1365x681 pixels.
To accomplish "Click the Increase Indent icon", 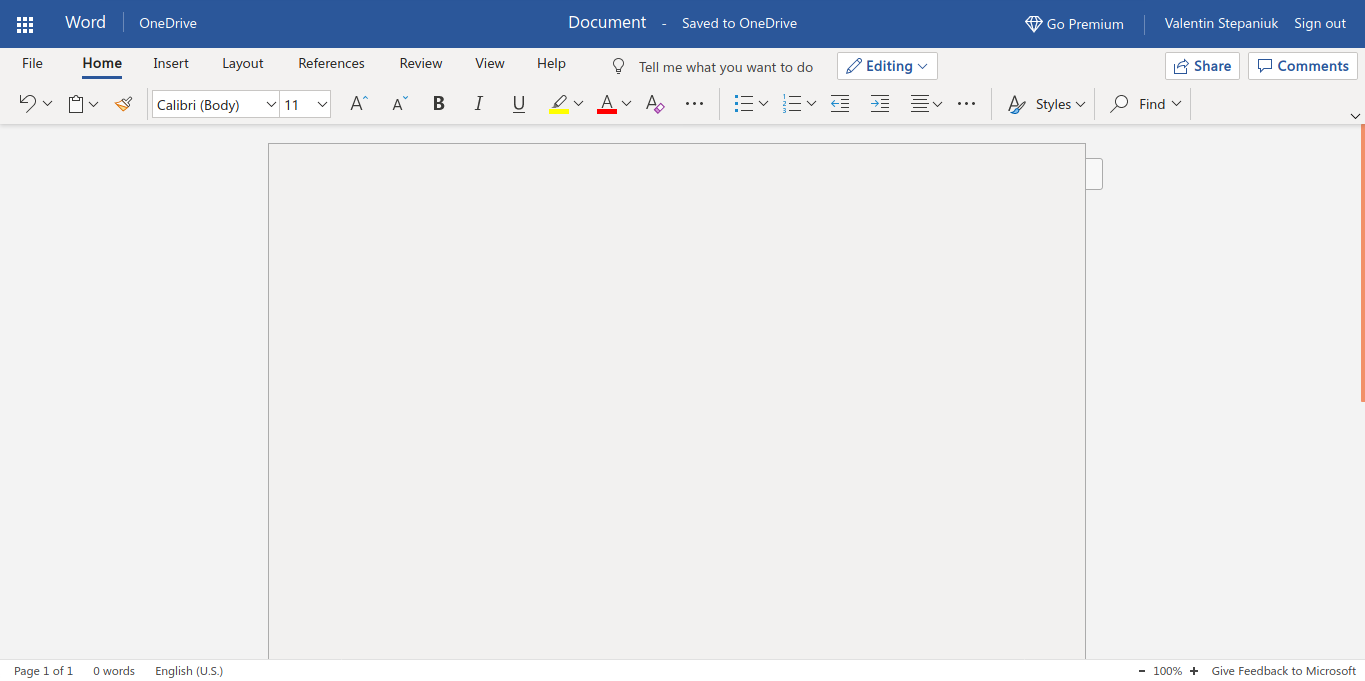I will [880, 104].
